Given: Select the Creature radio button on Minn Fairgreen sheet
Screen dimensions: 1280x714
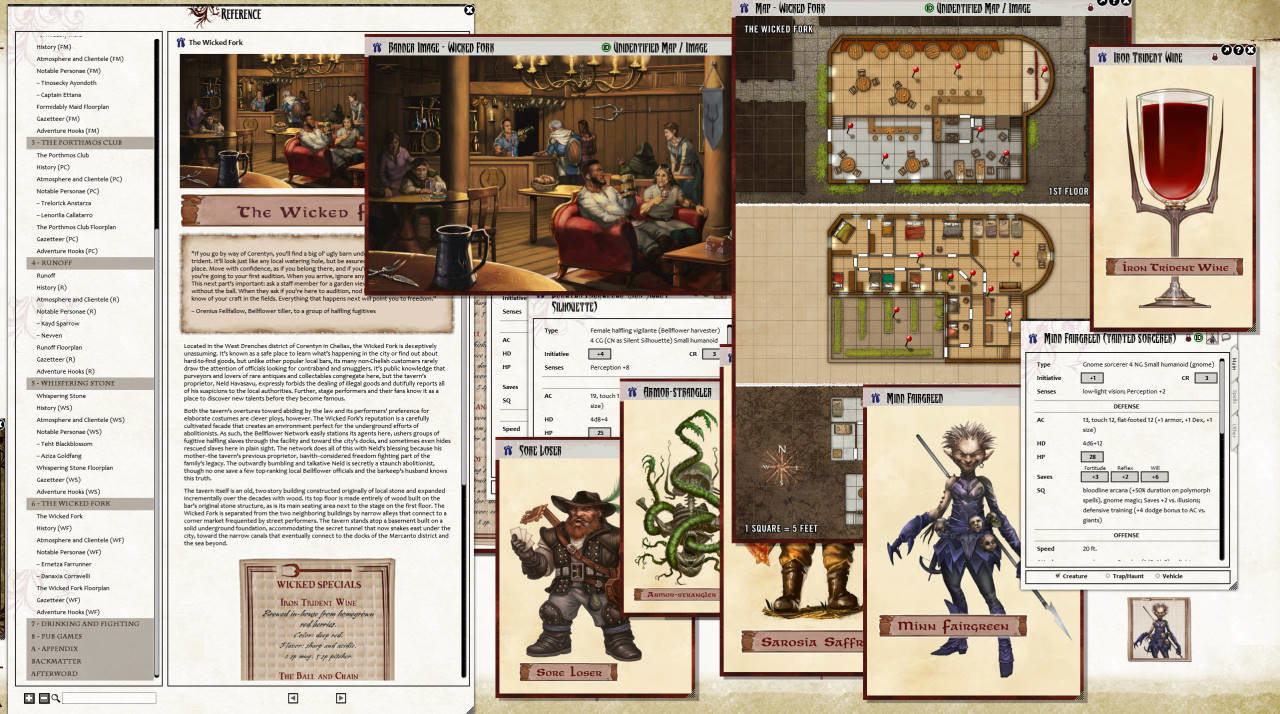Looking at the screenshot, I should pyautogui.click(x=1058, y=576).
